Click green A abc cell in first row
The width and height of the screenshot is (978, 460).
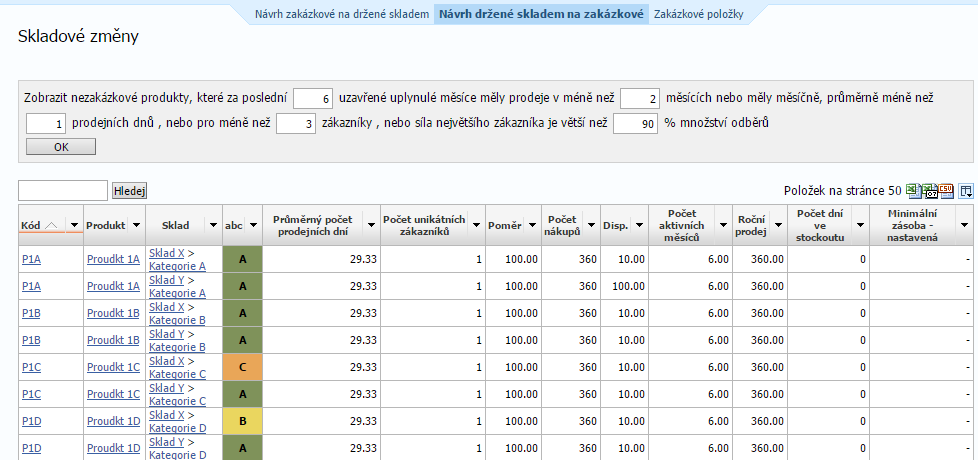click(243, 259)
